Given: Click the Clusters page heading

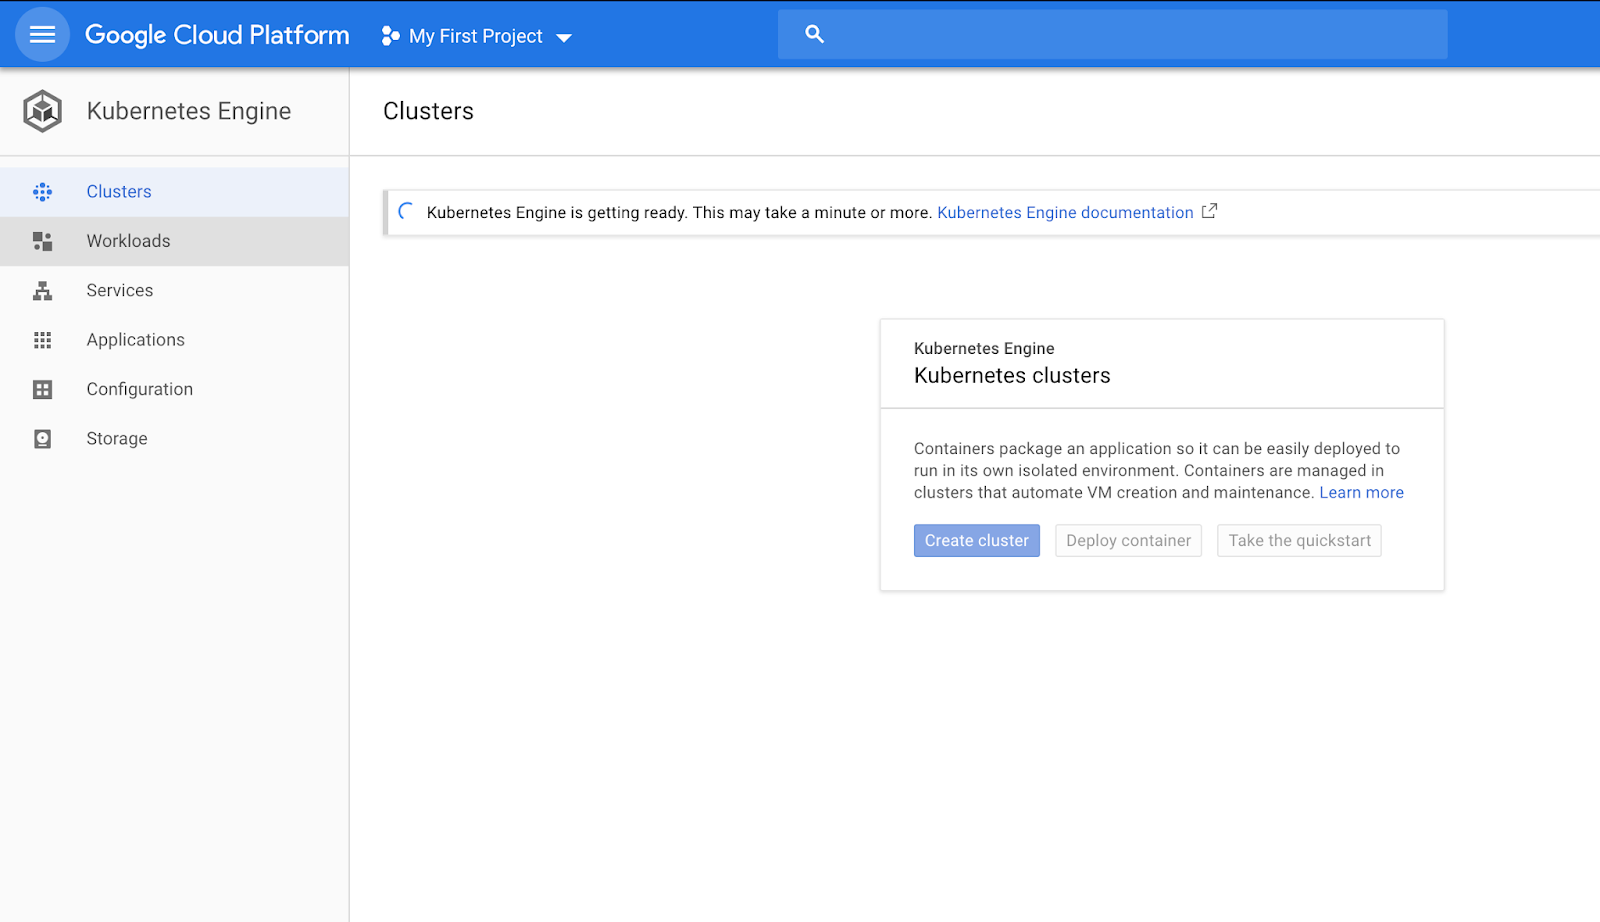Looking at the screenshot, I should (428, 111).
